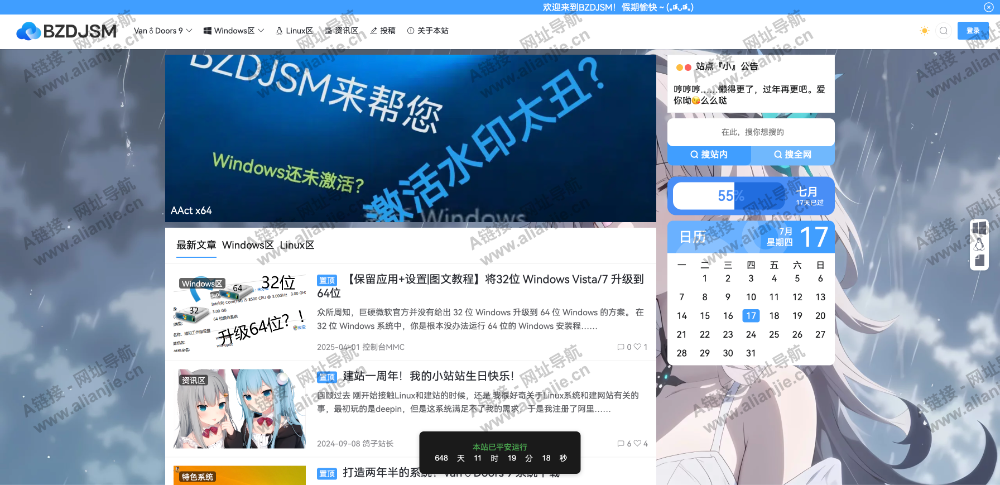Open the 资讯区 nav menu item
This screenshot has height=485, width=1000.
tap(341, 31)
